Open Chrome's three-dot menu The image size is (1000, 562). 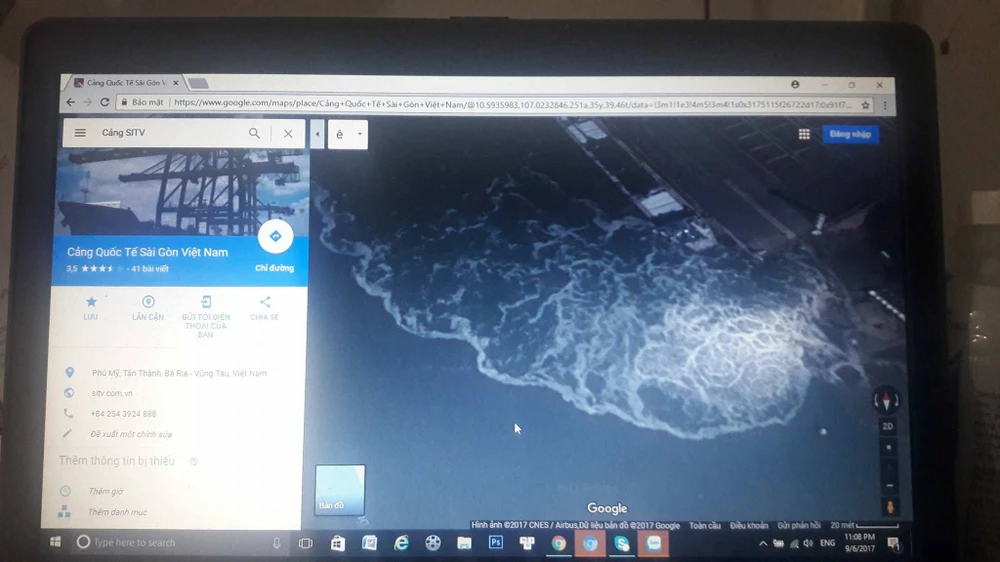click(885, 105)
